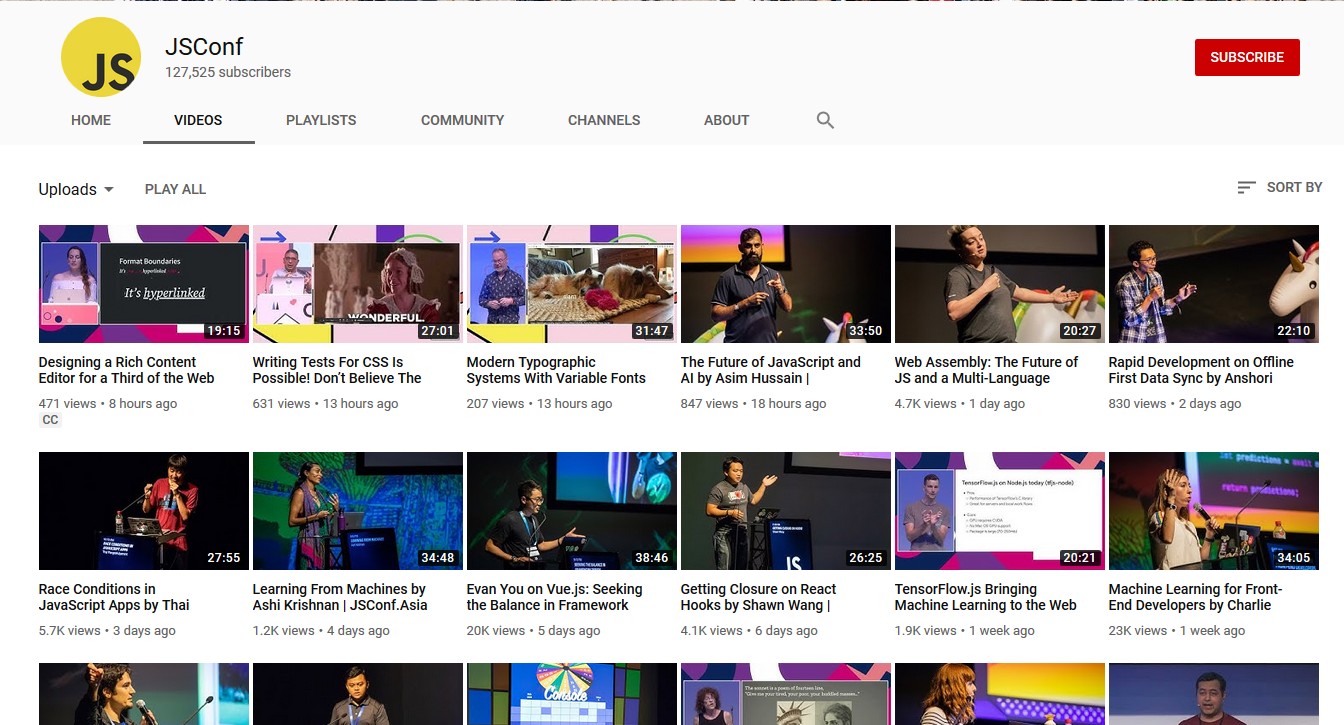Click '1.9K views • 1 week ago' text
This screenshot has width=1344, height=725.
click(967, 631)
